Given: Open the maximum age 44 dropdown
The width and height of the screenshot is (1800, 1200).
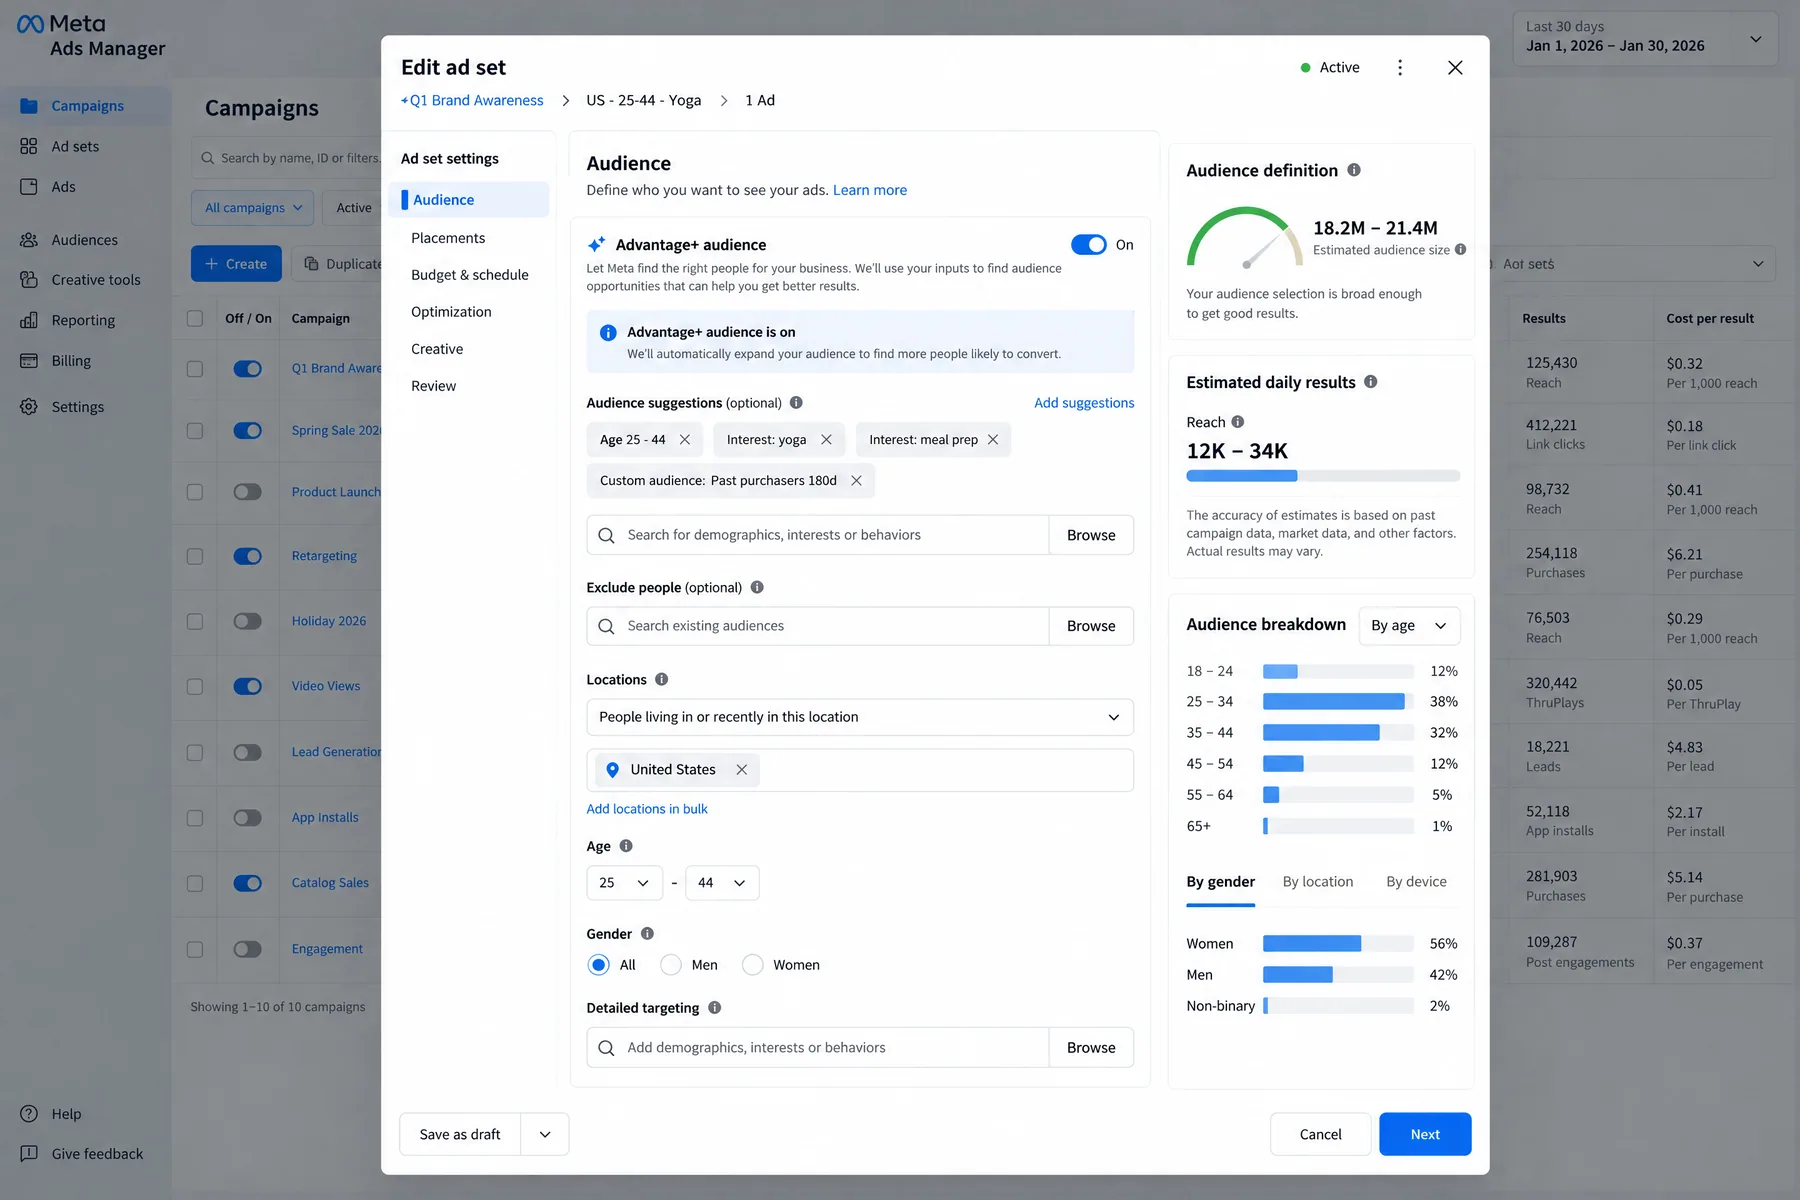Looking at the screenshot, I should click(722, 883).
